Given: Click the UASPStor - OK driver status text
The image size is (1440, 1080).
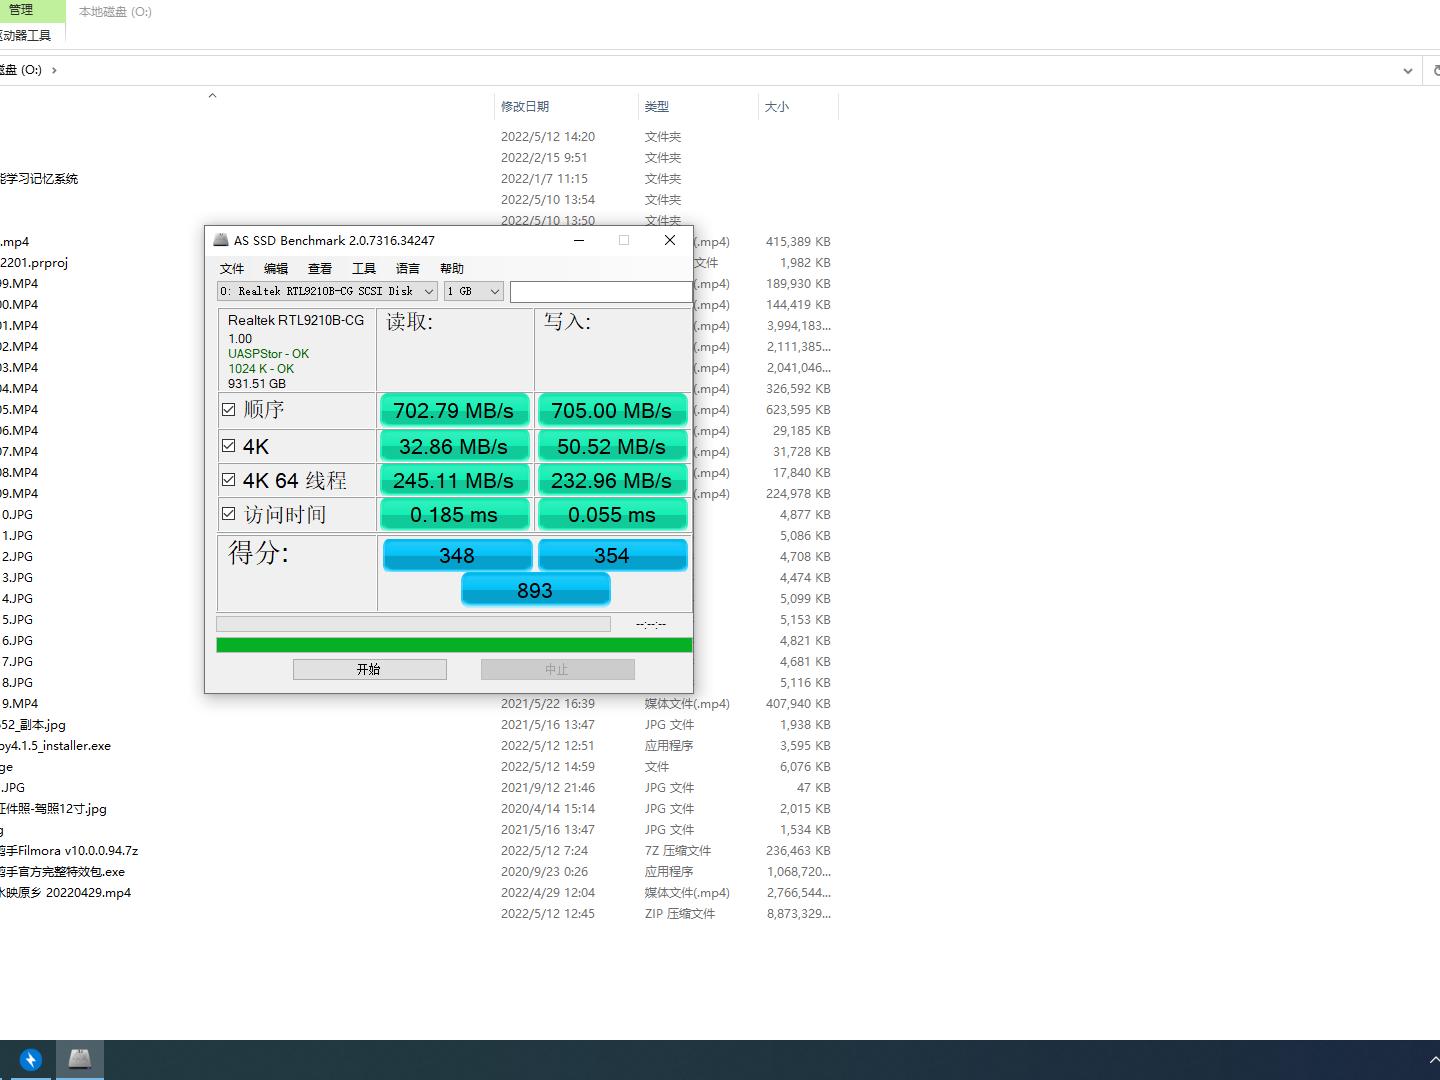Looking at the screenshot, I should (x=268, y=354).
